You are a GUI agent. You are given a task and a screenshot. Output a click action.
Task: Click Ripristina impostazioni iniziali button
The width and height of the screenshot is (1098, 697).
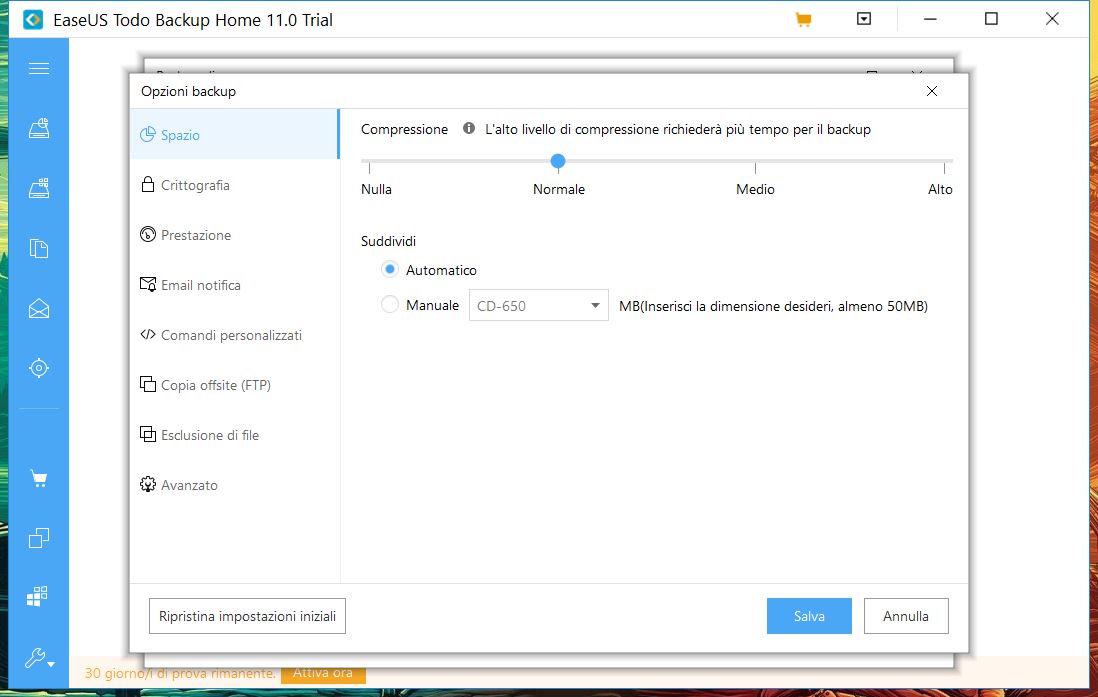pyautogui.click(x=247, y=616)
